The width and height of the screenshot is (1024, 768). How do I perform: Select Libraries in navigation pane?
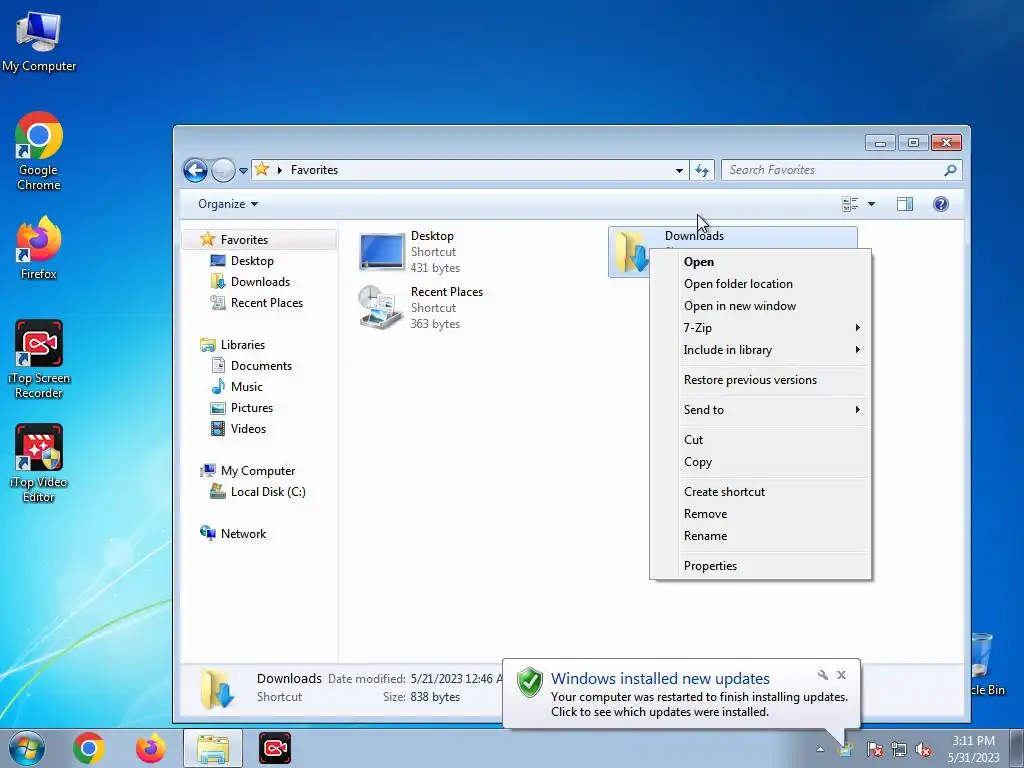click(242, 345)
